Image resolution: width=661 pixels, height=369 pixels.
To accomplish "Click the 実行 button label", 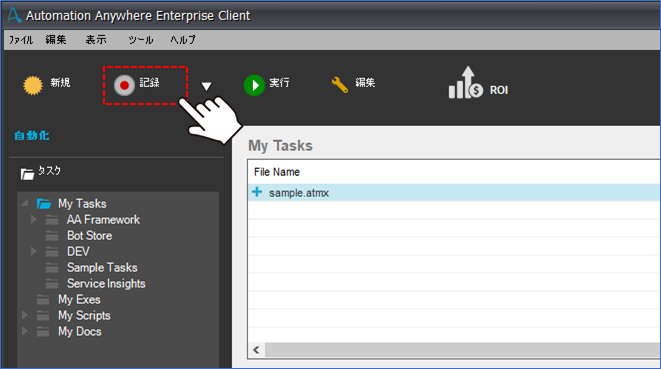I will point(279,83).
